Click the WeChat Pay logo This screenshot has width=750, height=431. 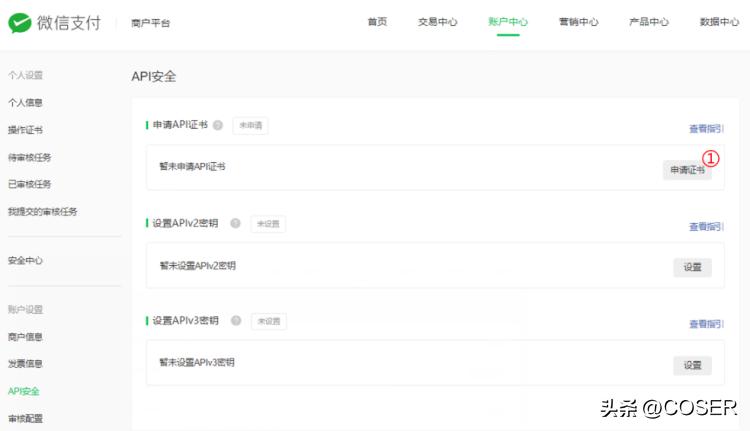click(55, 22)
